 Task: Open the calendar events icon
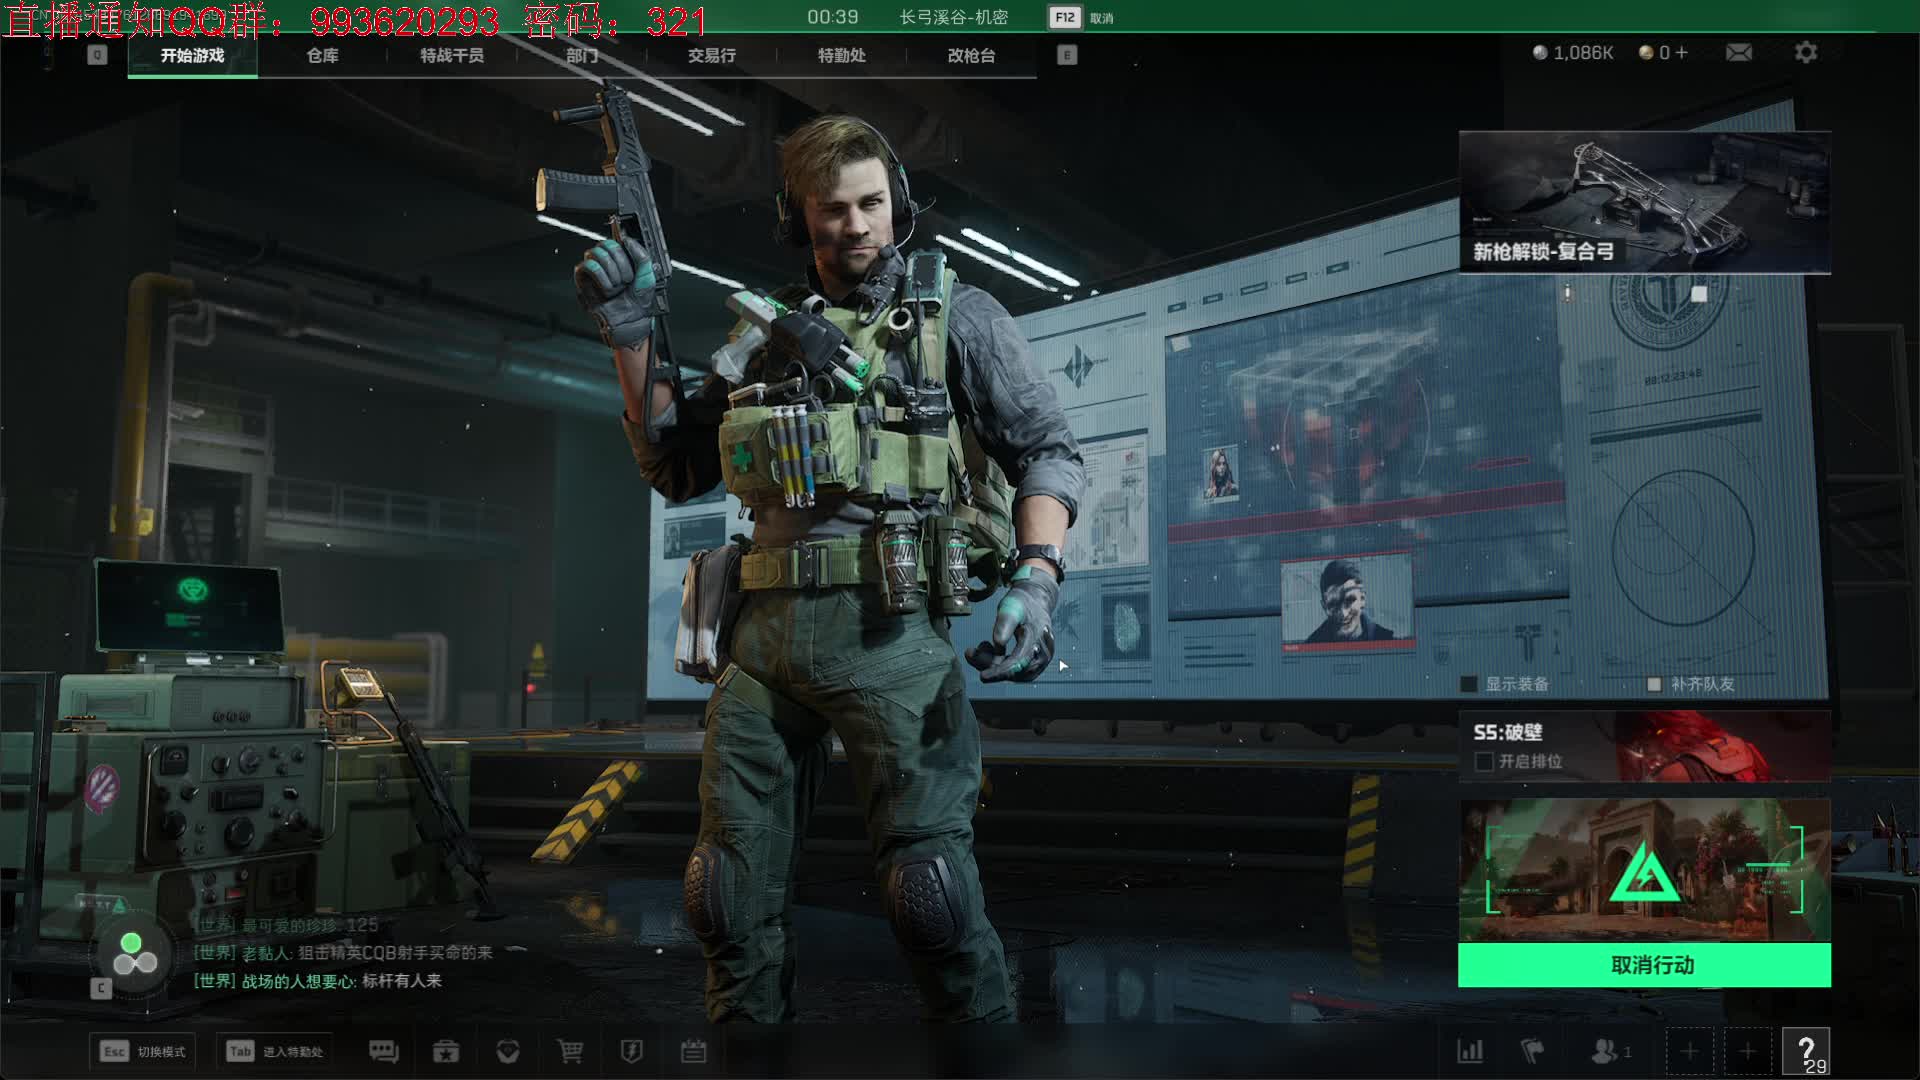694,1051
